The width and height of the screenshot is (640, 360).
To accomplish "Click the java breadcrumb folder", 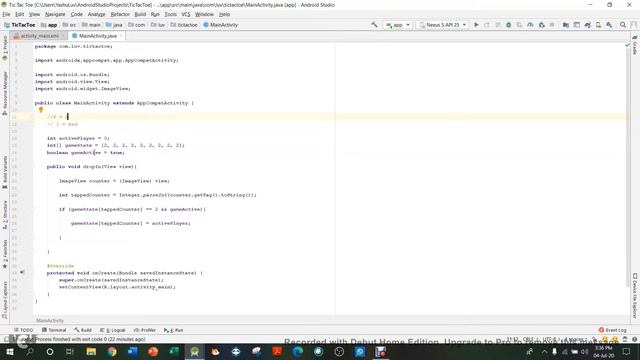I will (x=114, y=25).
